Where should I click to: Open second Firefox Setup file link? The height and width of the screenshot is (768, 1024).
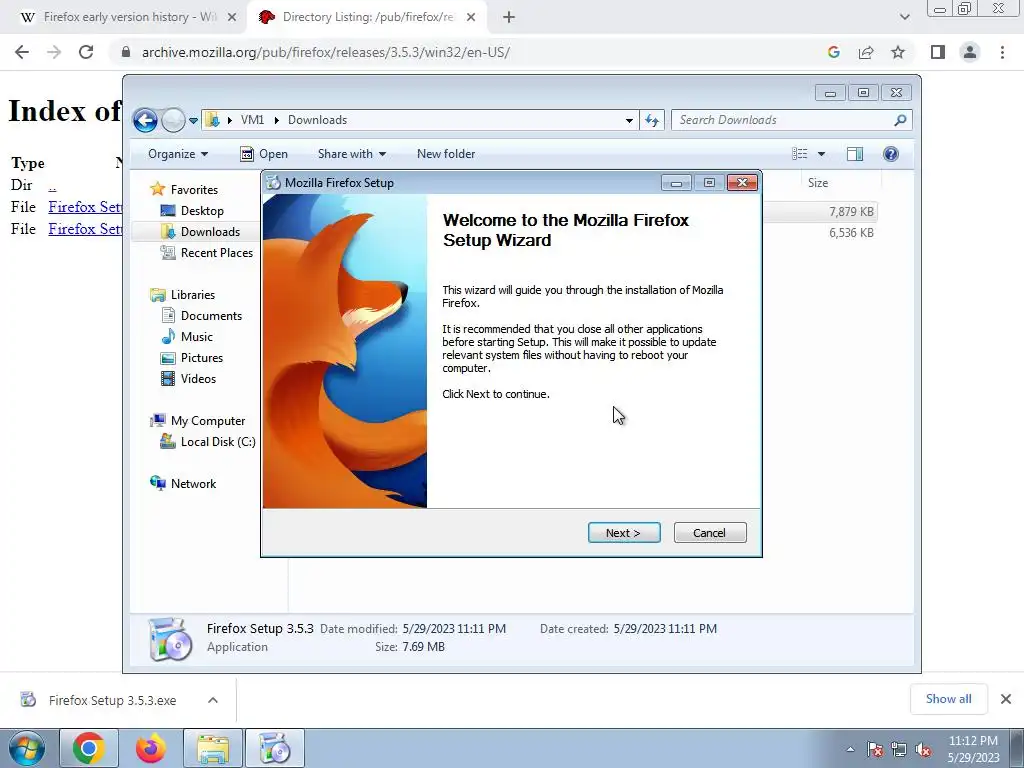pos(85,229)
